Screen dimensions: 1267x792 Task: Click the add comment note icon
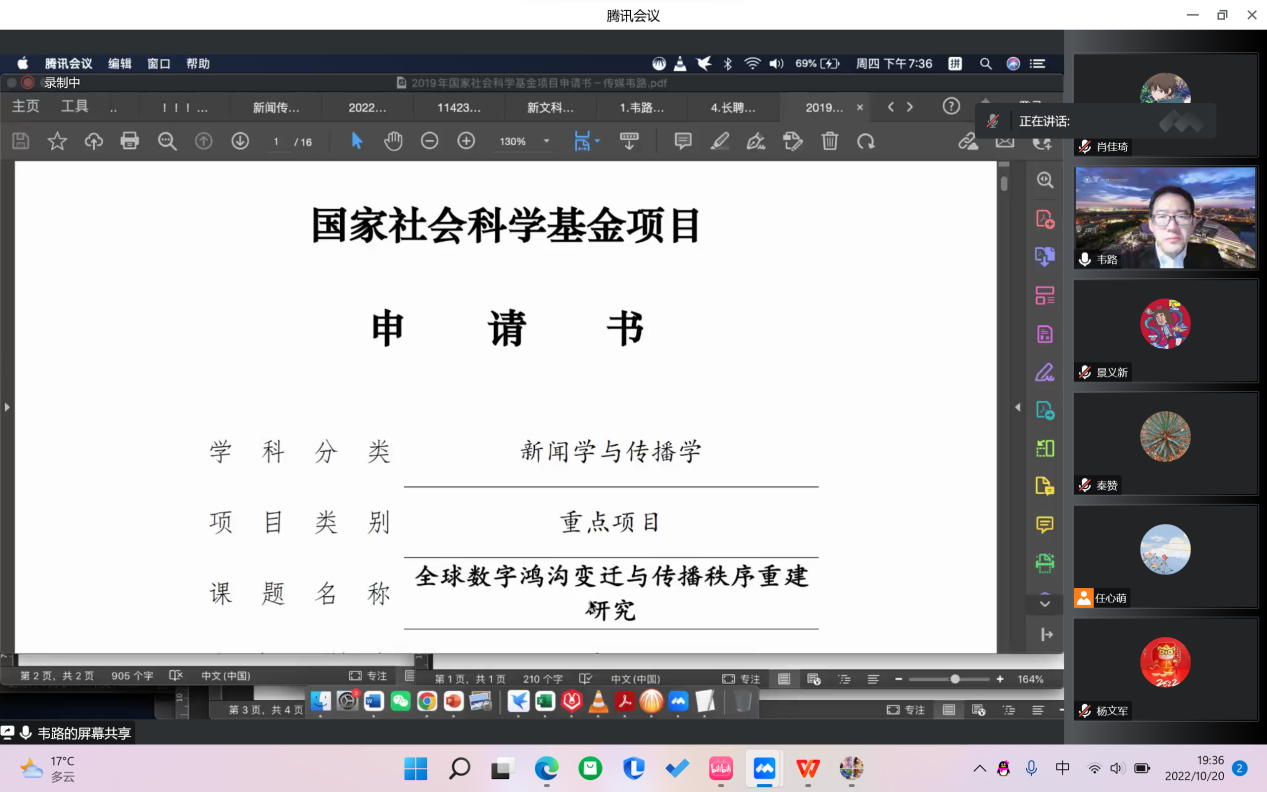(x=683, y=141)
